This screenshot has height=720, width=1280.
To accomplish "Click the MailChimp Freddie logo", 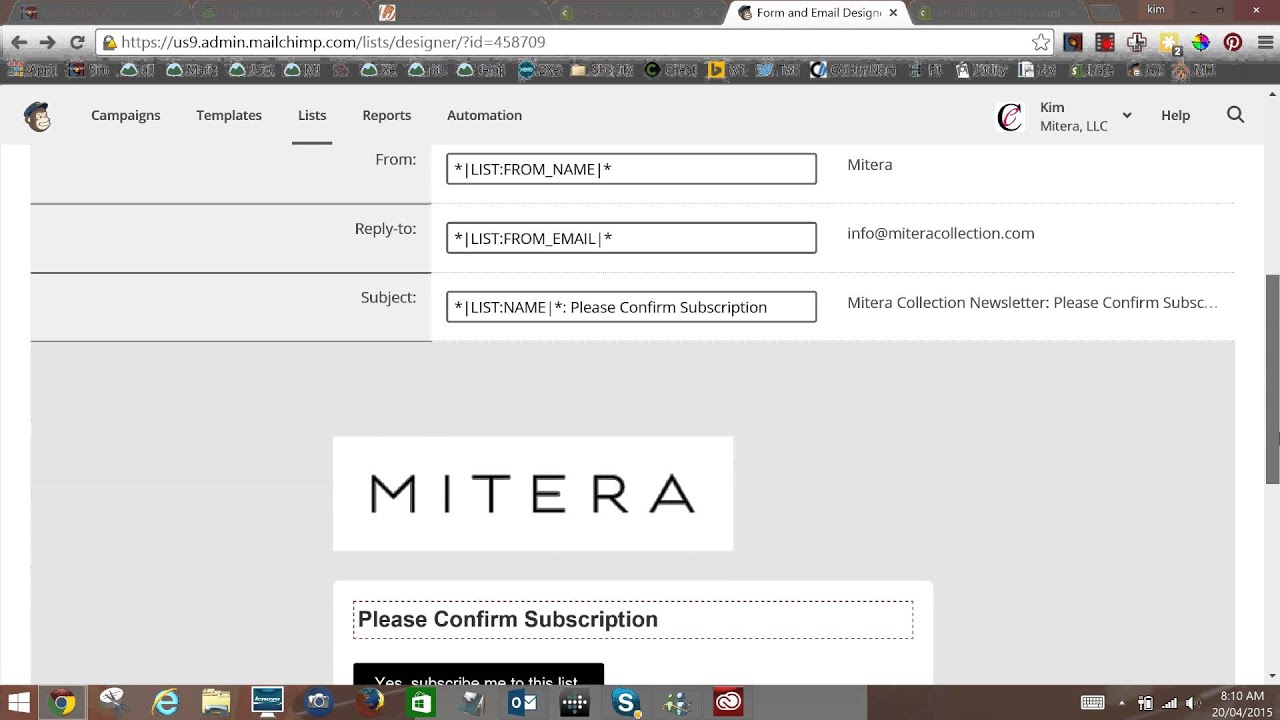I will (38, 116).
